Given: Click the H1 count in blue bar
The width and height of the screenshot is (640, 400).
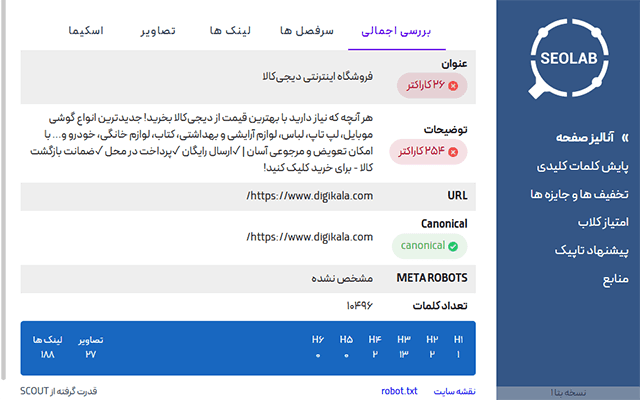Looking at the screenshot, I should pos(458,355).
